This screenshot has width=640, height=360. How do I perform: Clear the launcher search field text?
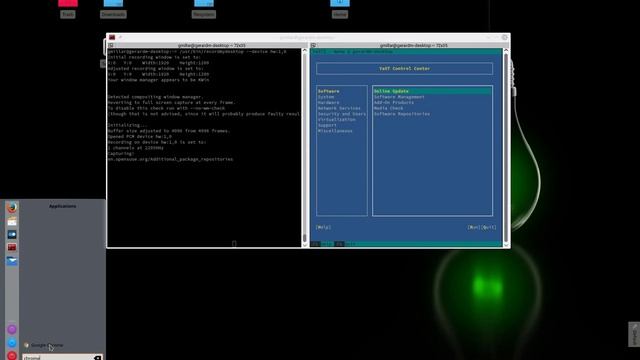tap(98, 358)
